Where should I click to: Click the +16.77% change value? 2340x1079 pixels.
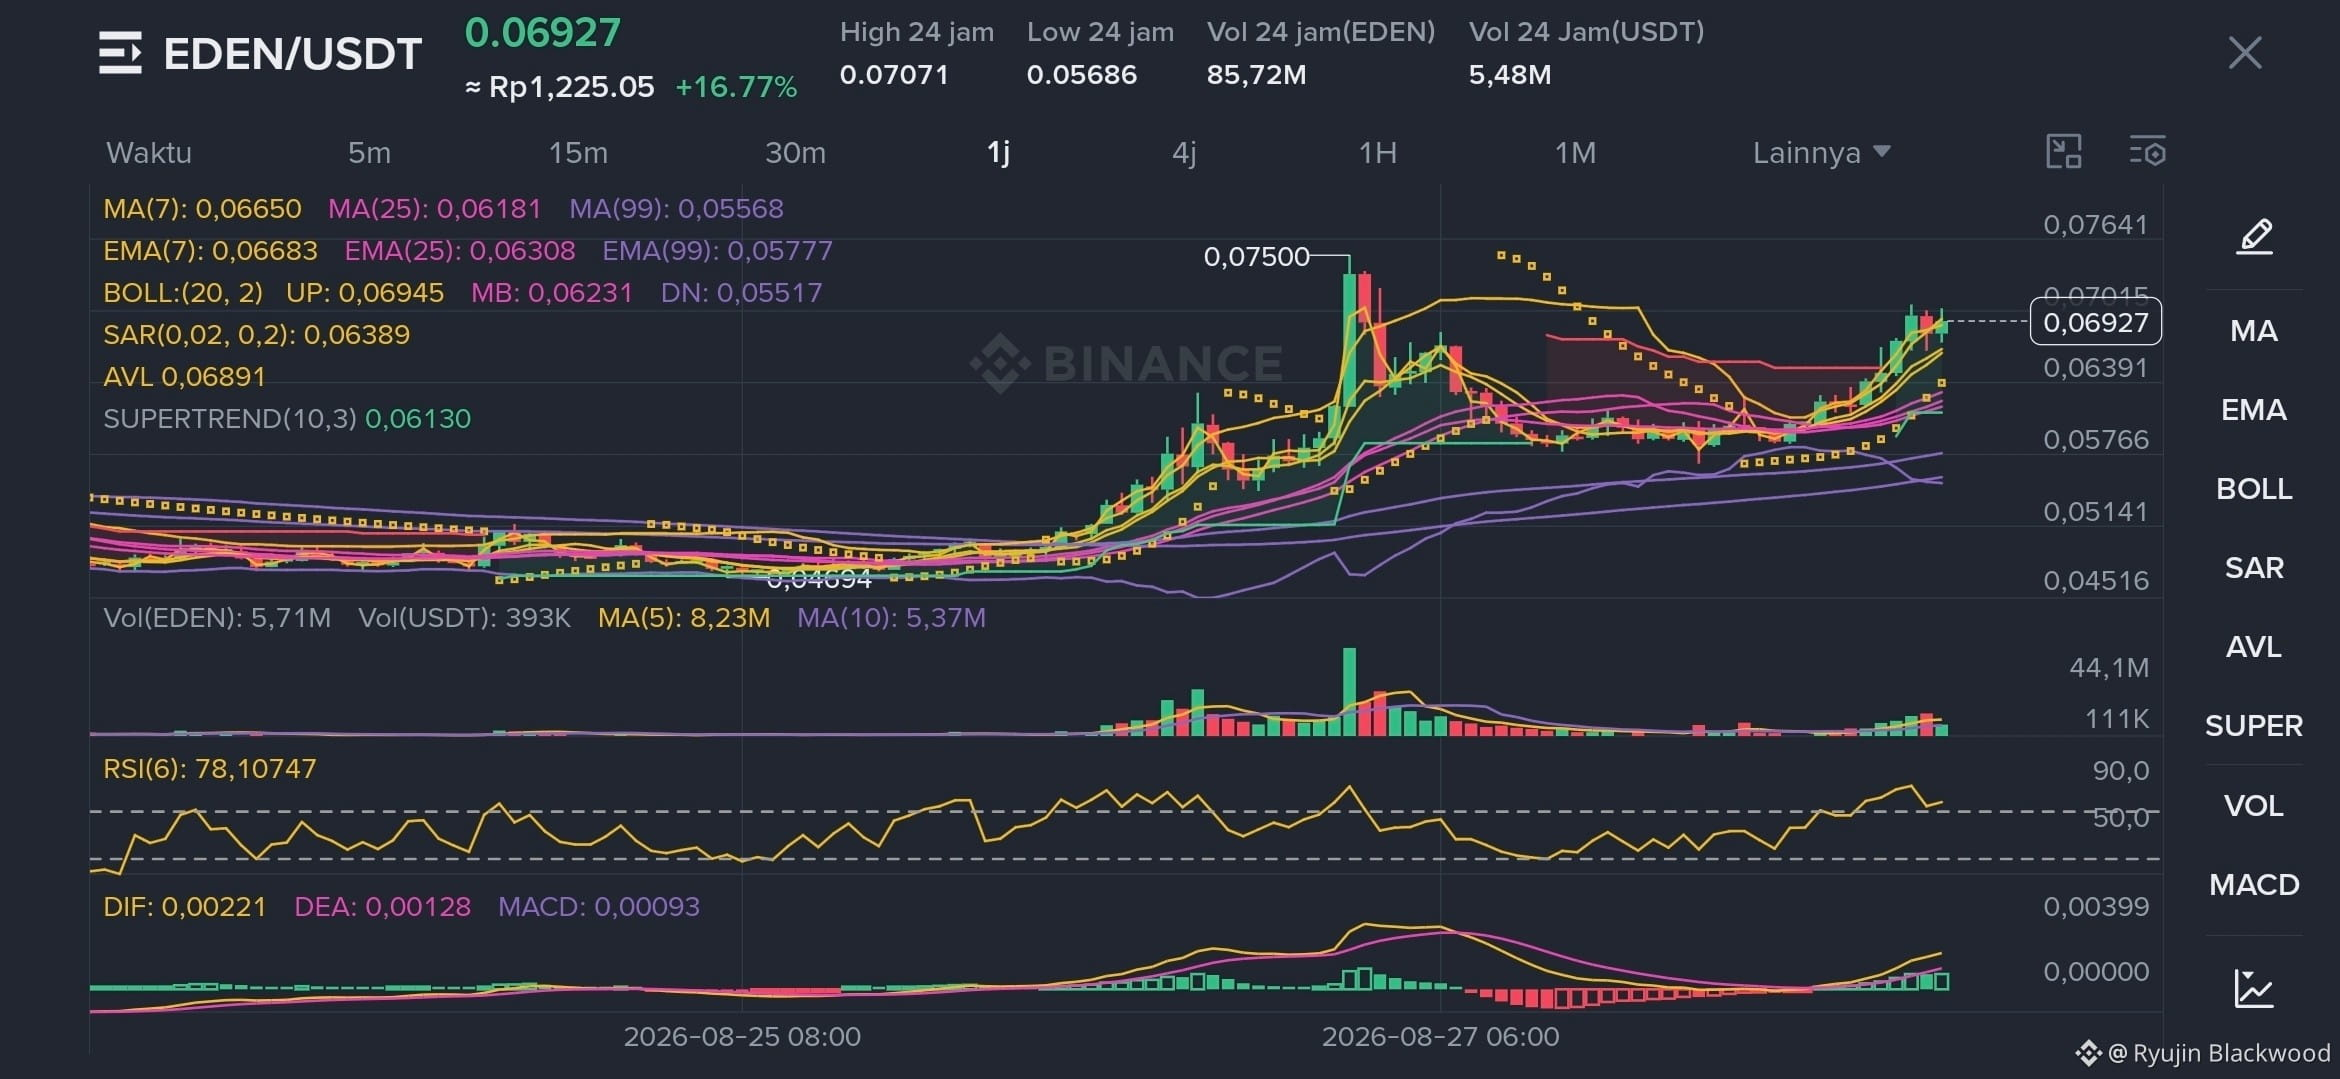pos(736,87)
